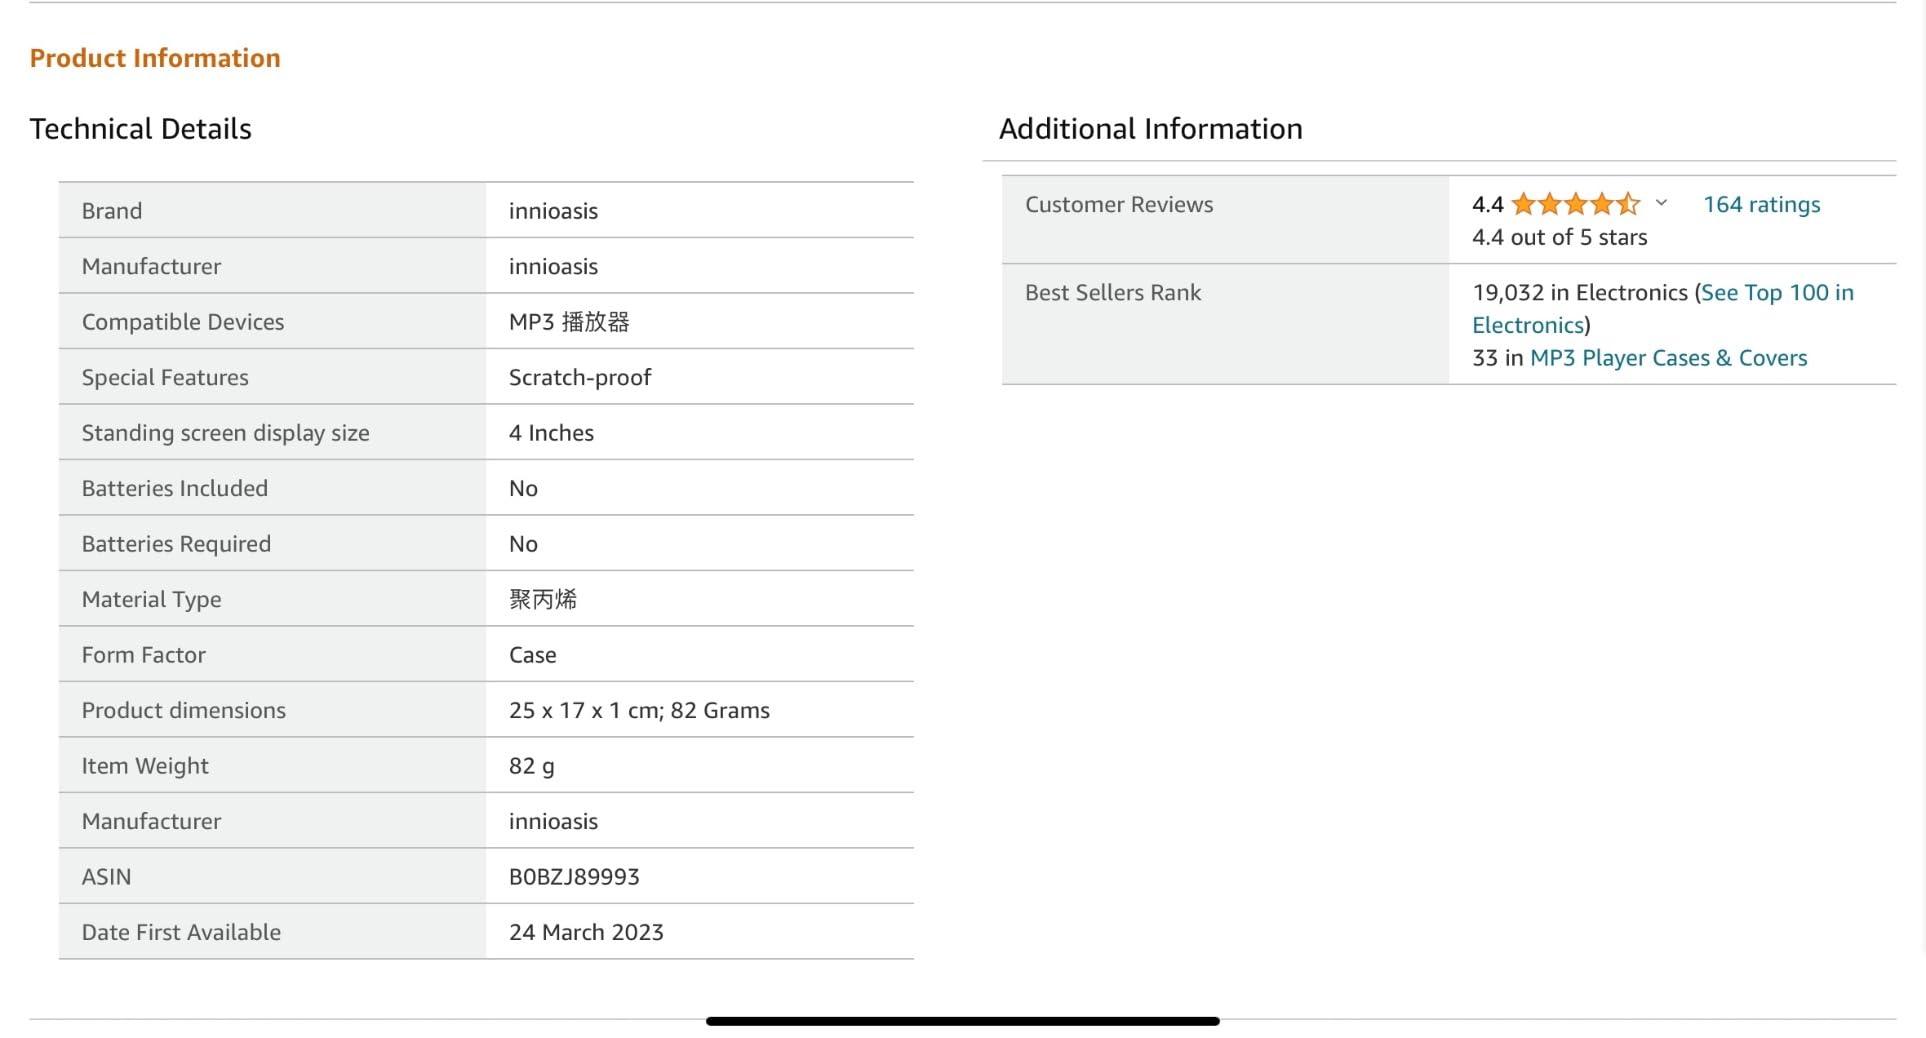Open the 164 ratings link
The image size is (1926, 1038).
[x=1761, y=205]
